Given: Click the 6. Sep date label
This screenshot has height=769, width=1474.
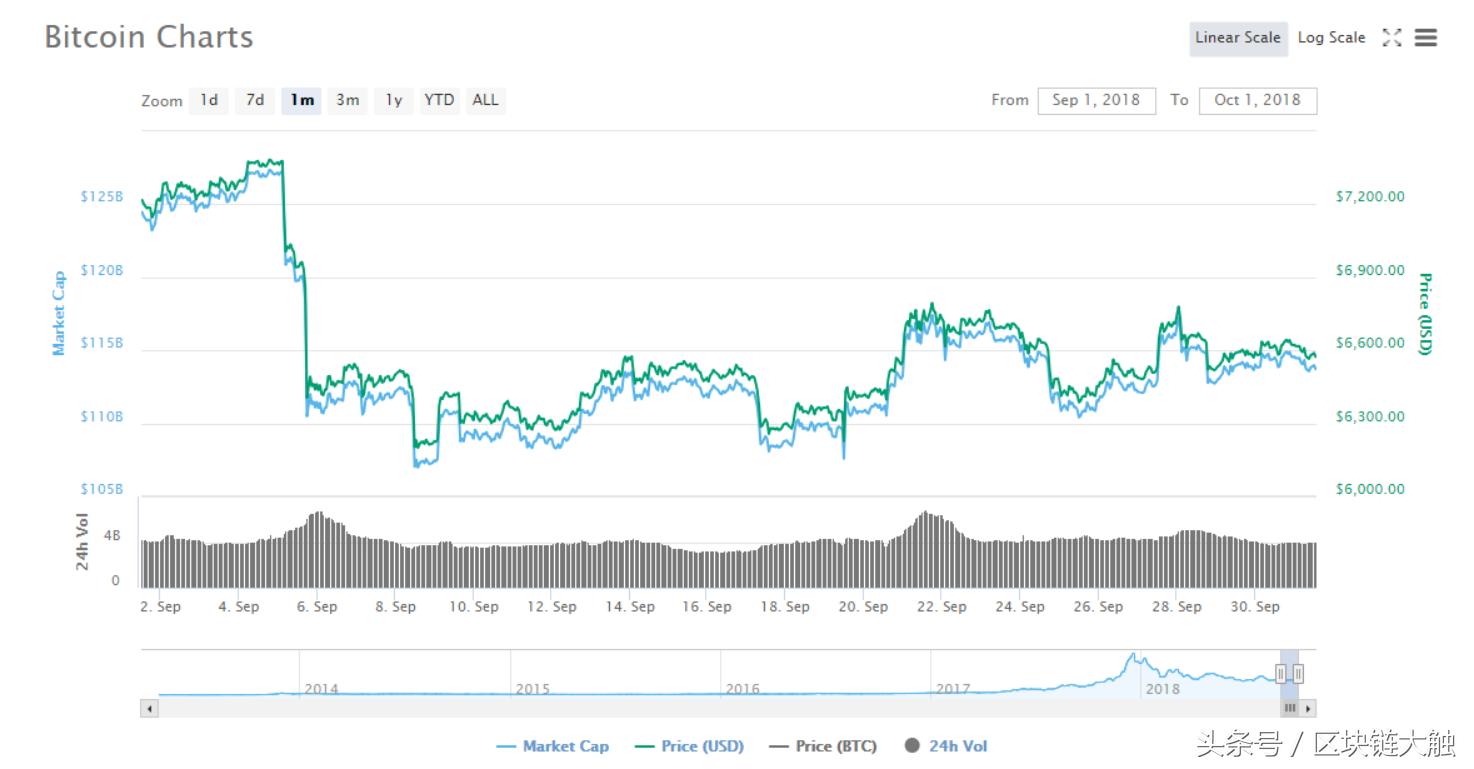Looking at the screenshot, I should pyautogui.click(x=317, y=607).
